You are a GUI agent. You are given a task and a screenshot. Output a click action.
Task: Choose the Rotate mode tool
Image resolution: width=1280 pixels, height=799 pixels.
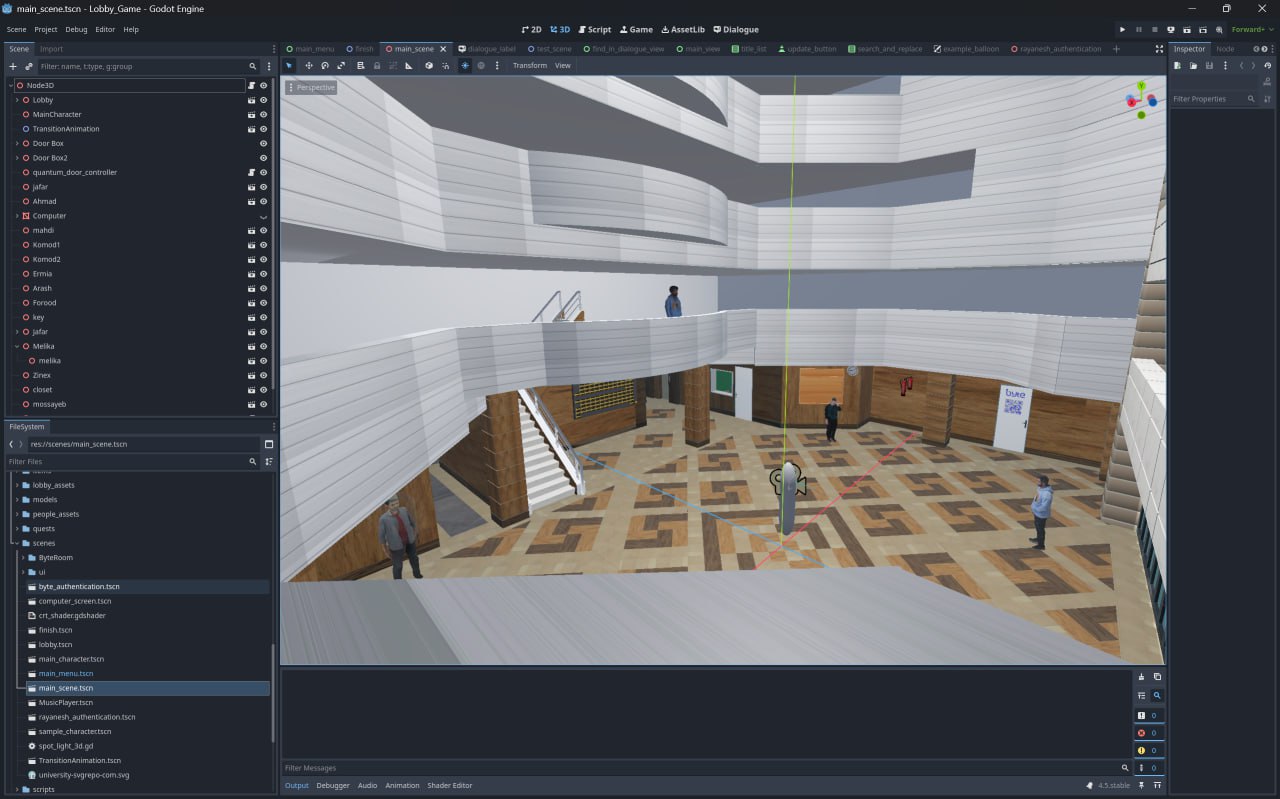(x=325, y=66)
